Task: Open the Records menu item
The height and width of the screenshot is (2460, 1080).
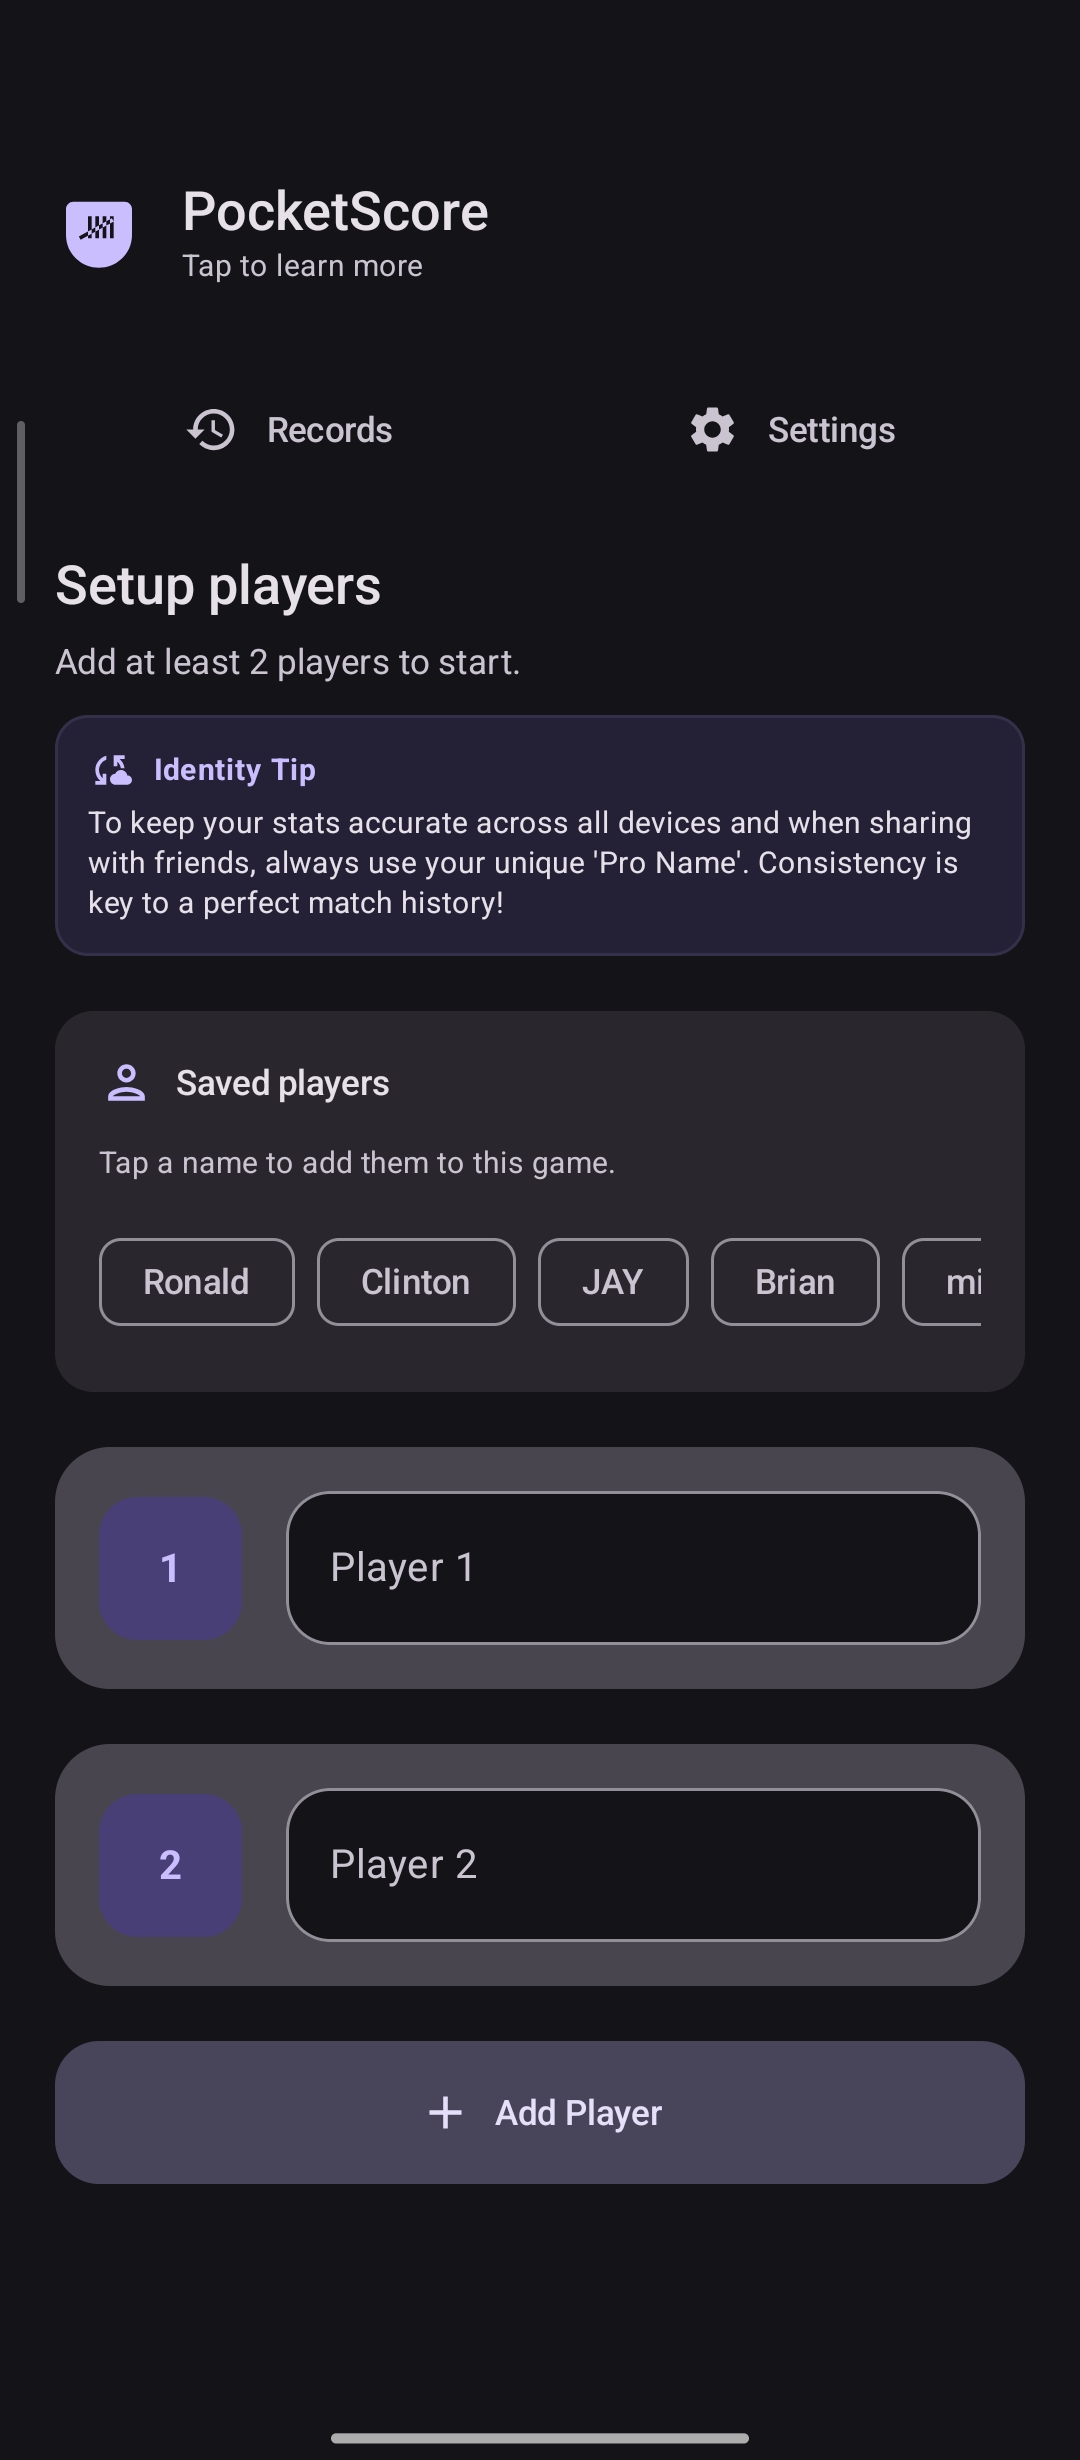Action: (329, 429)
